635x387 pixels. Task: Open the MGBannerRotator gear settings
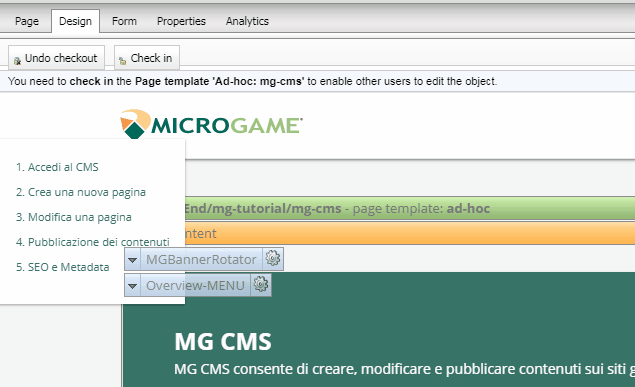[x=273, y=258]
